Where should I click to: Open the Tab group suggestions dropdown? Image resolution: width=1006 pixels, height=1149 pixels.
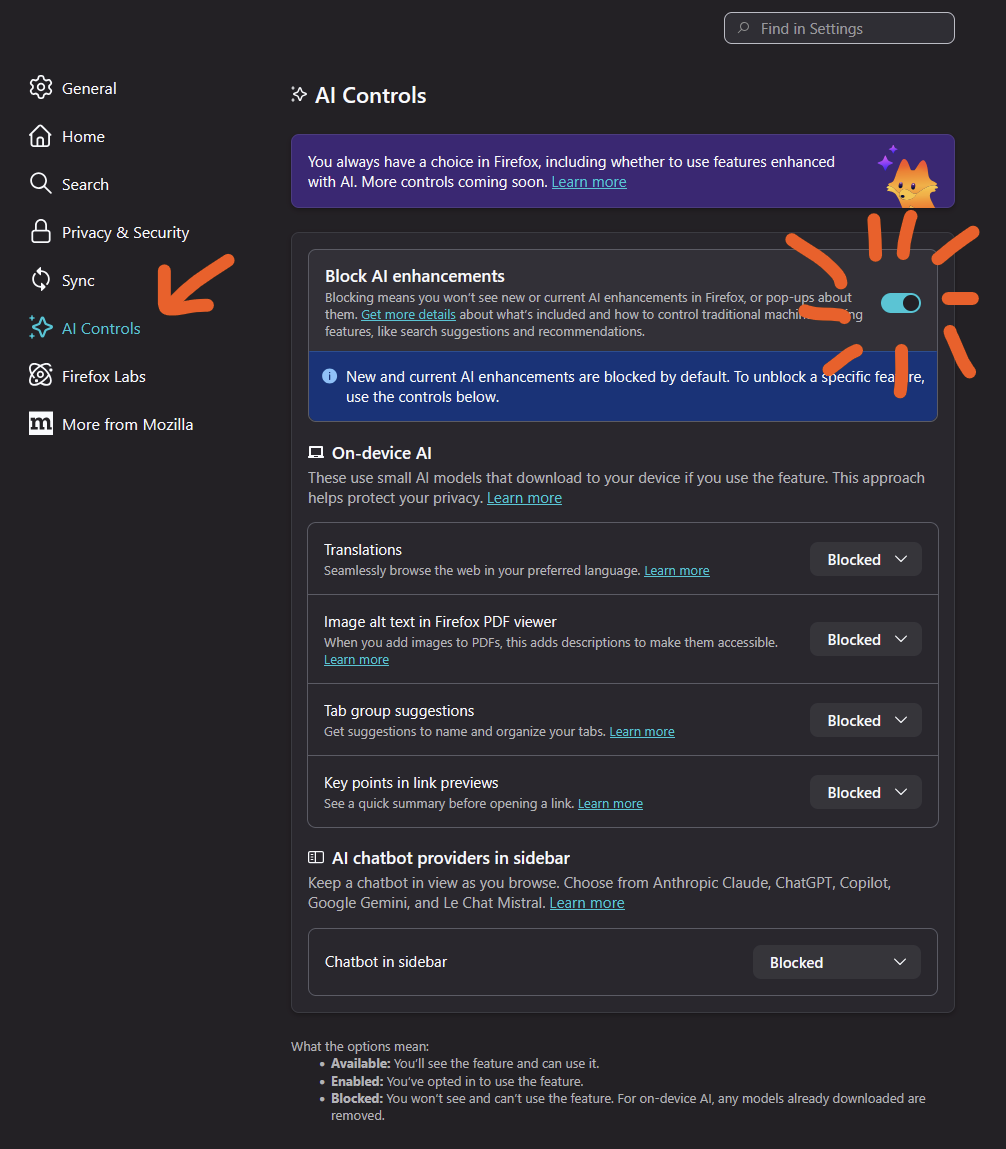click(865, 721)
